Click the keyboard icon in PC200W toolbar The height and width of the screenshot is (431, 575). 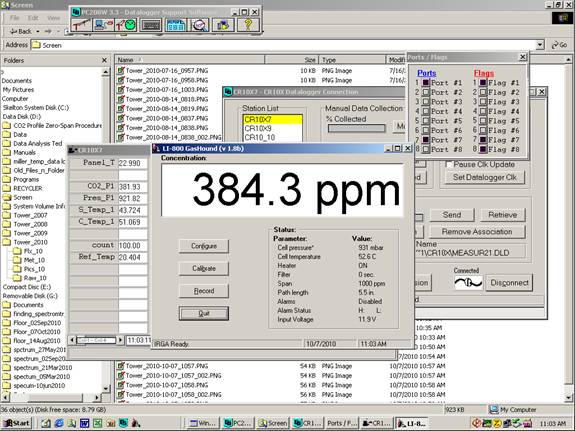coord(151,25)
